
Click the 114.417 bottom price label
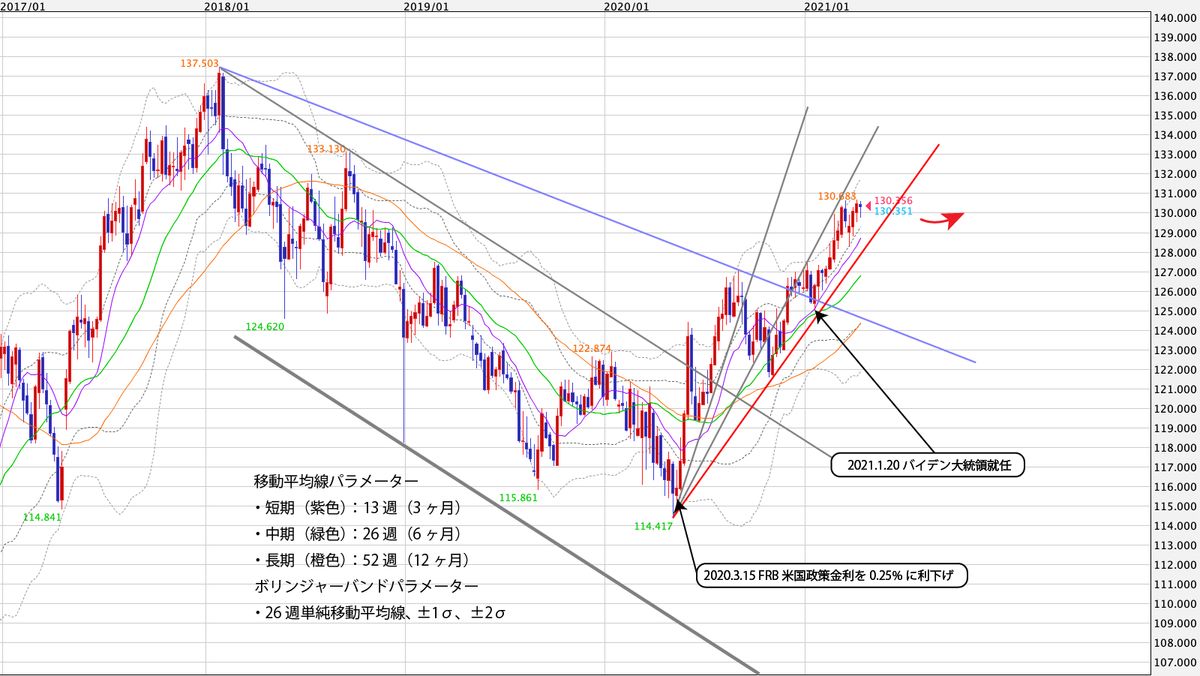coord(654,525)
